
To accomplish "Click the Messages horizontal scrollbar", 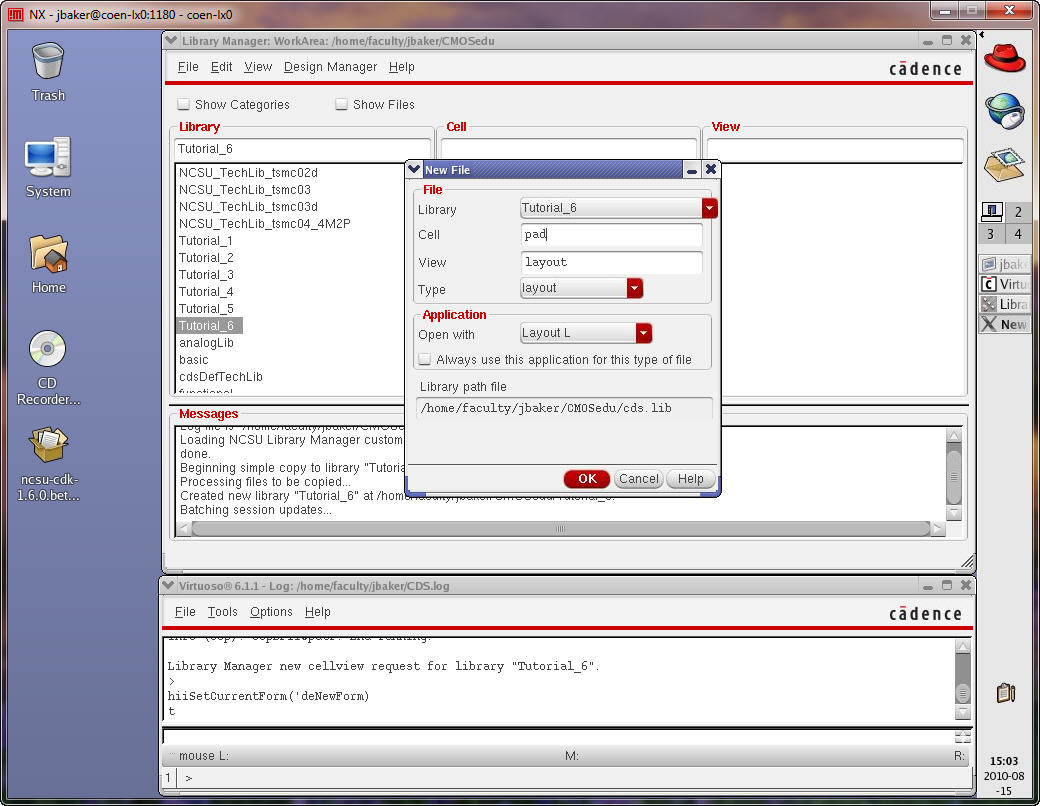I will (x=560, y=528).
